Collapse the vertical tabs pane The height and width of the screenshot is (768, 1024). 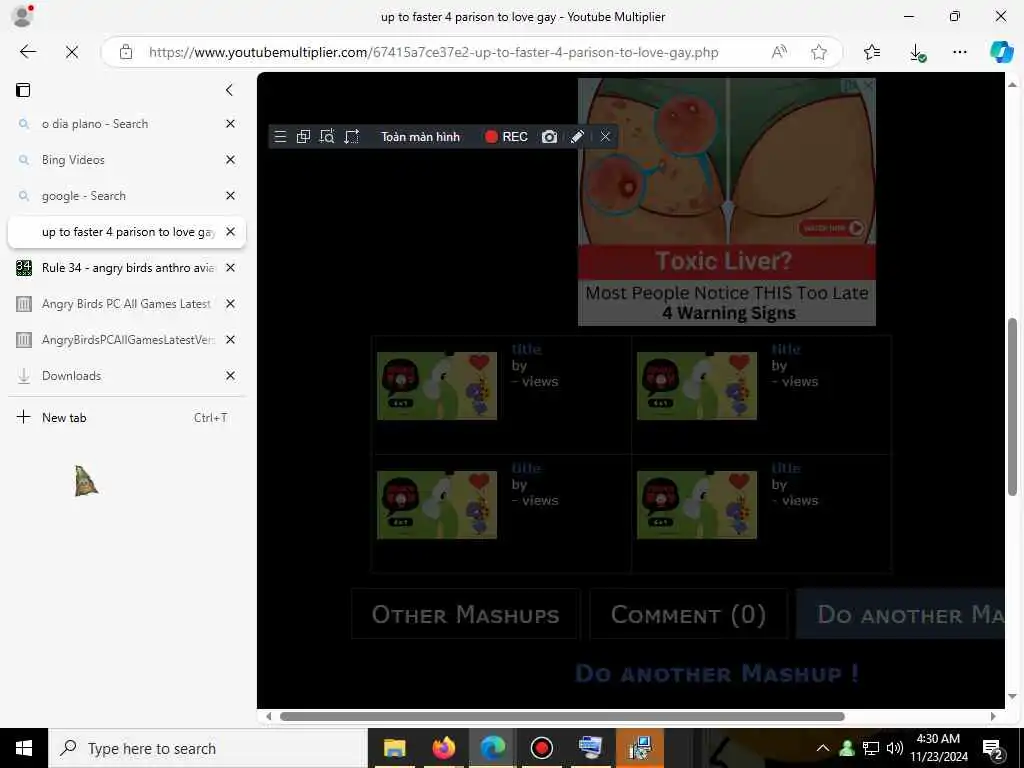coord(229,90)
